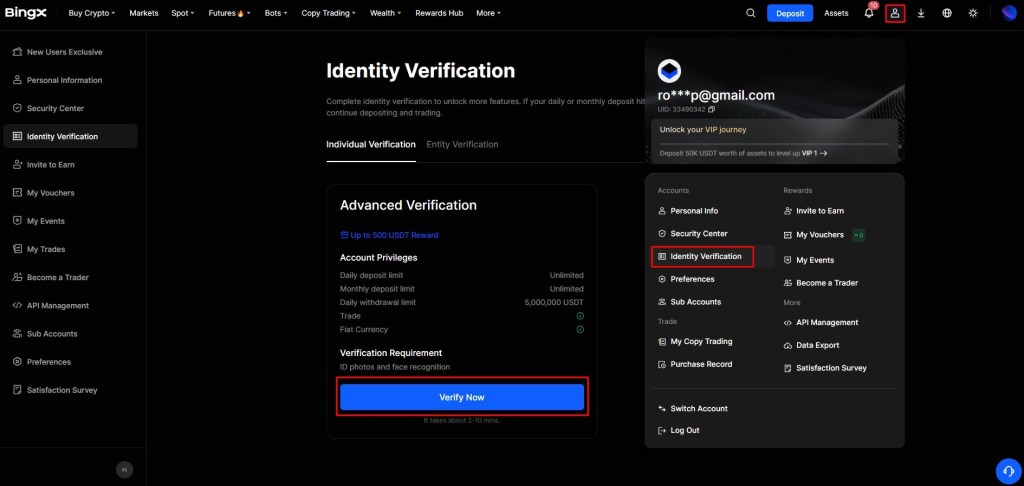Click My Vouchers in account dropdown

click(814, 235)
